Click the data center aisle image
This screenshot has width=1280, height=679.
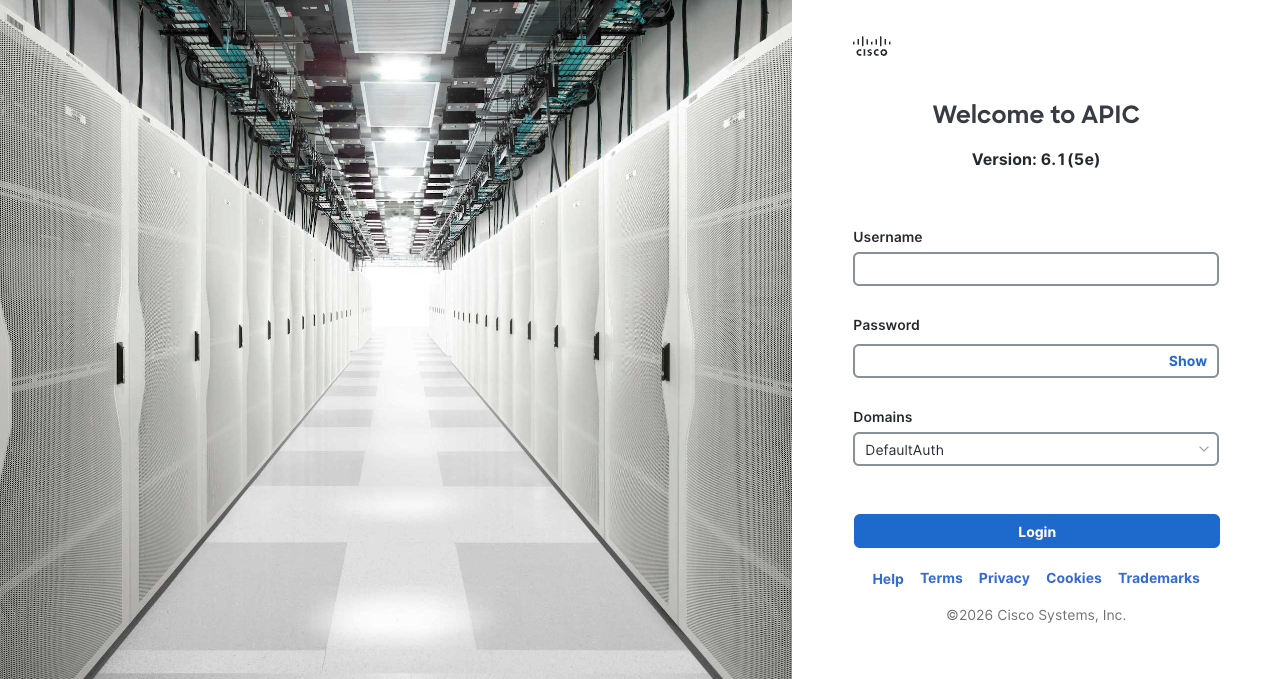click(x=395, y=340)
